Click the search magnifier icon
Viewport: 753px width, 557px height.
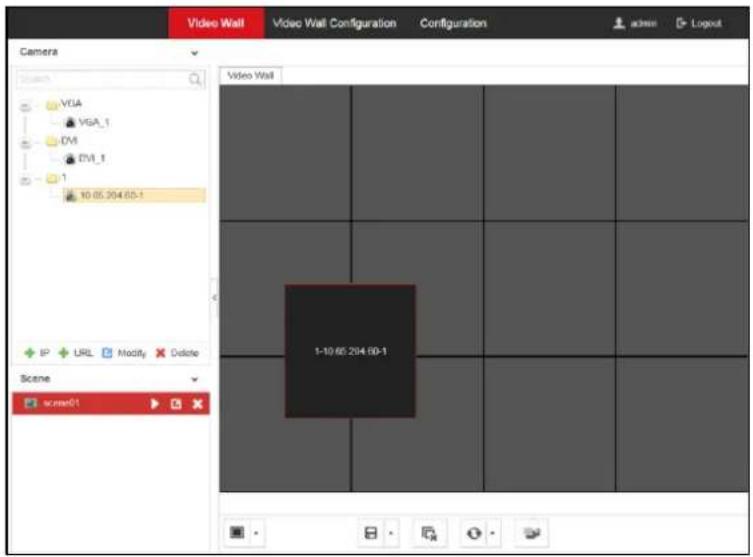pos(195,79)
